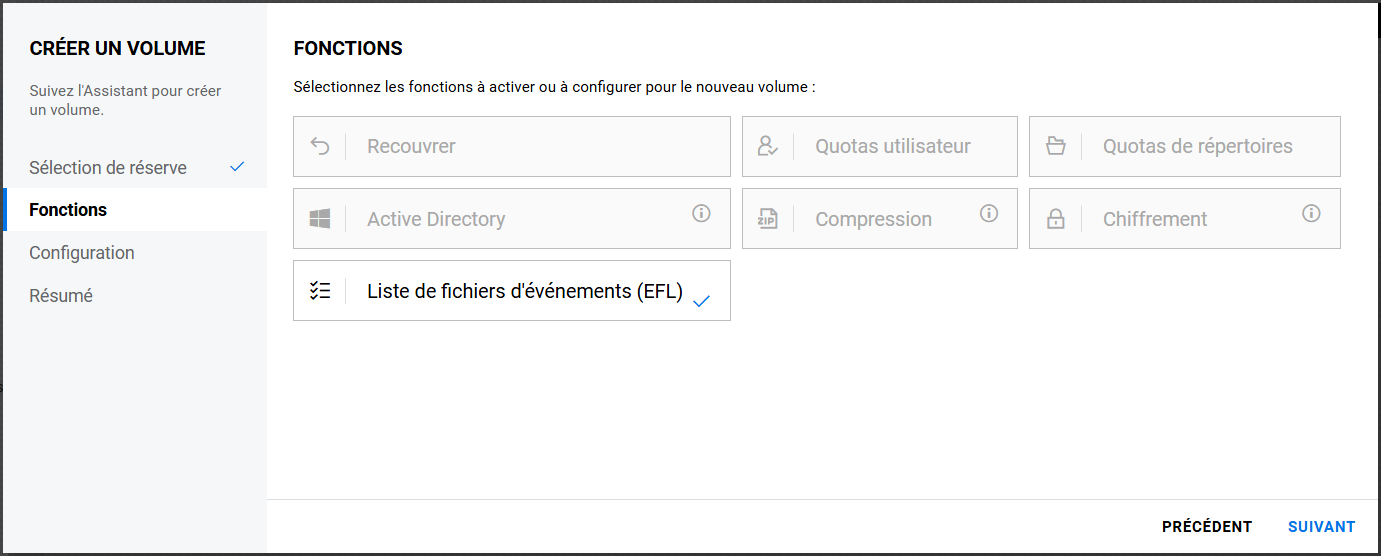The height and width of the screenshot is (556, 1381).
Task: Select the Fonctions step in sidebar
Action: 68,210
